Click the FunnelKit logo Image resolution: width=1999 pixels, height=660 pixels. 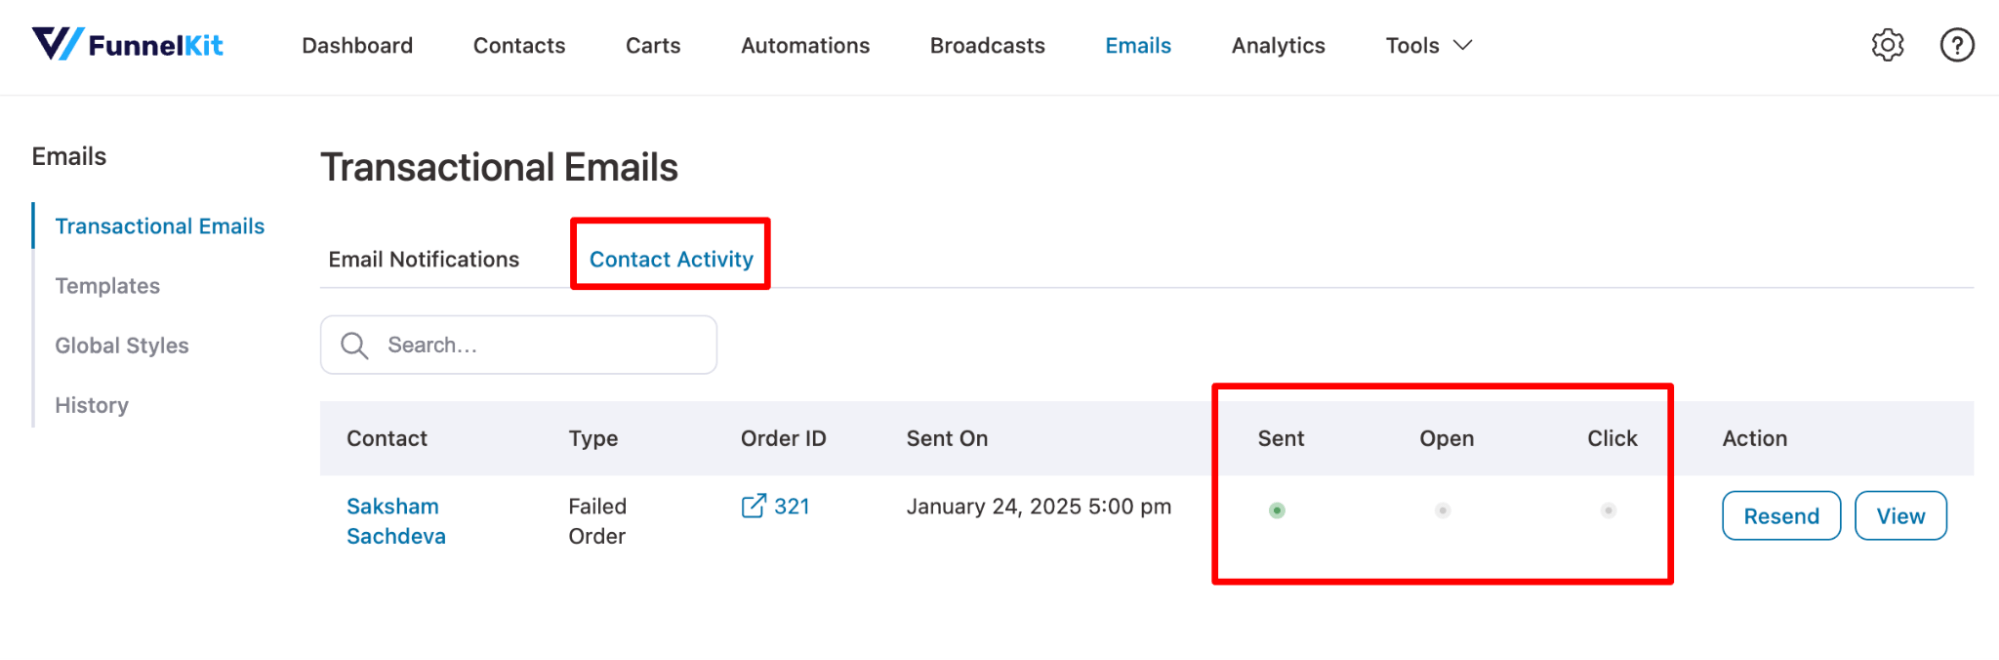(127, 45)
